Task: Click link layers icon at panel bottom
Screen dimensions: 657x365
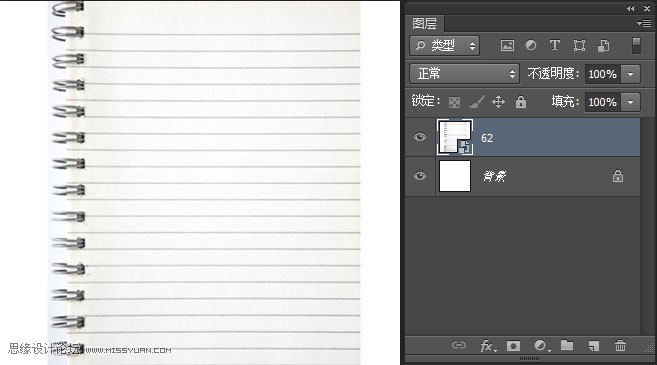Action: (458, 345)
